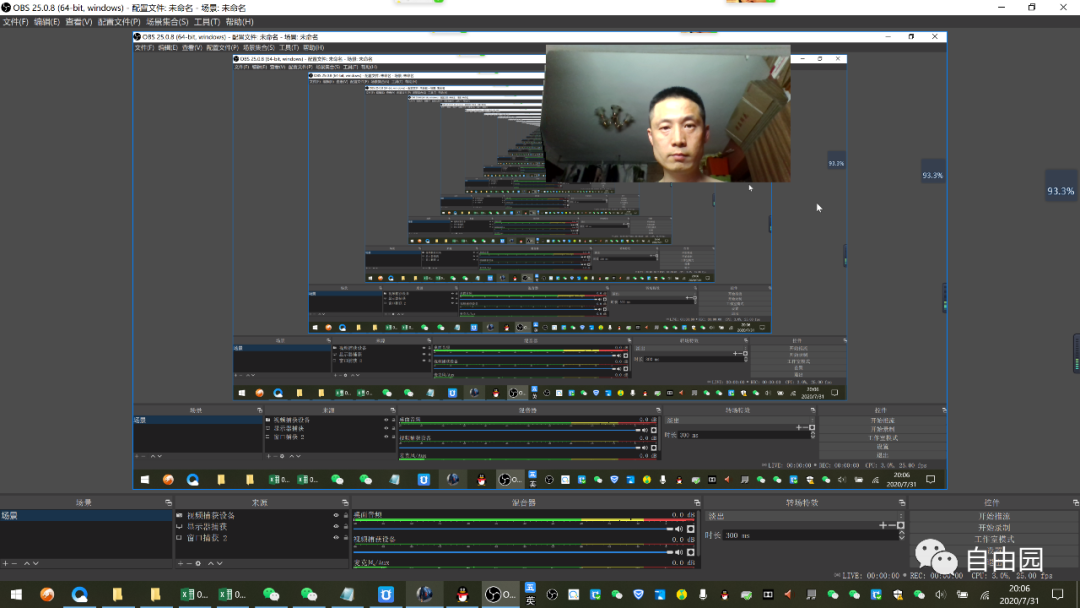Viewport: 1080px width, 608px height.
Task: Click the CPU: 3.0%, 25.00 fps status
Action: pos(1012,576)
